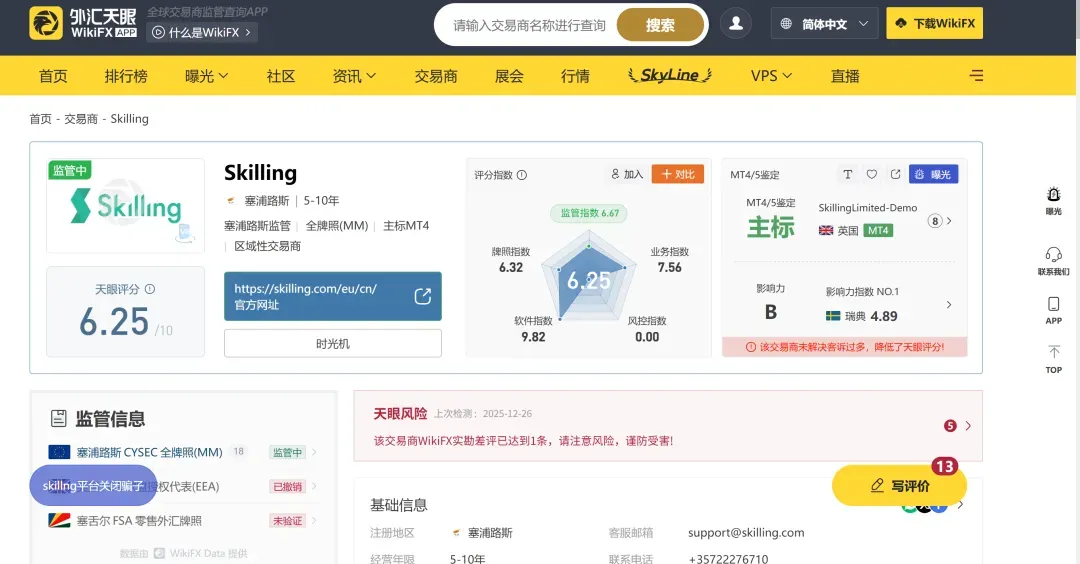1080x564 pixels.
Task: Click the info icon next to 评分指数
Action: (522, 175)
